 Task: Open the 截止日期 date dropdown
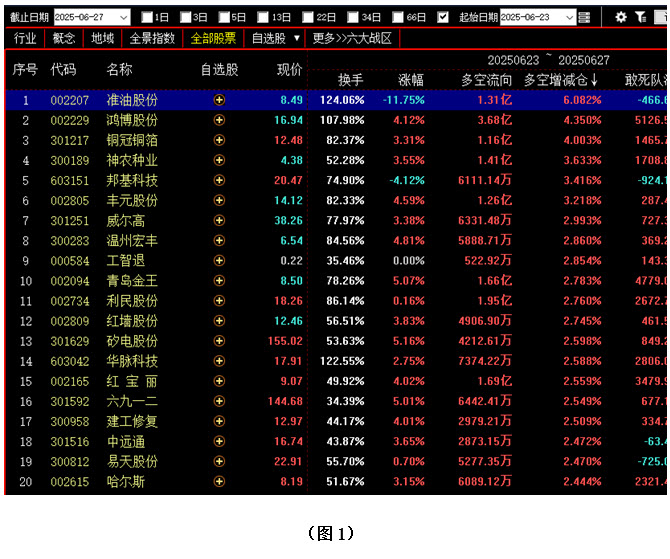click(124, 18)
